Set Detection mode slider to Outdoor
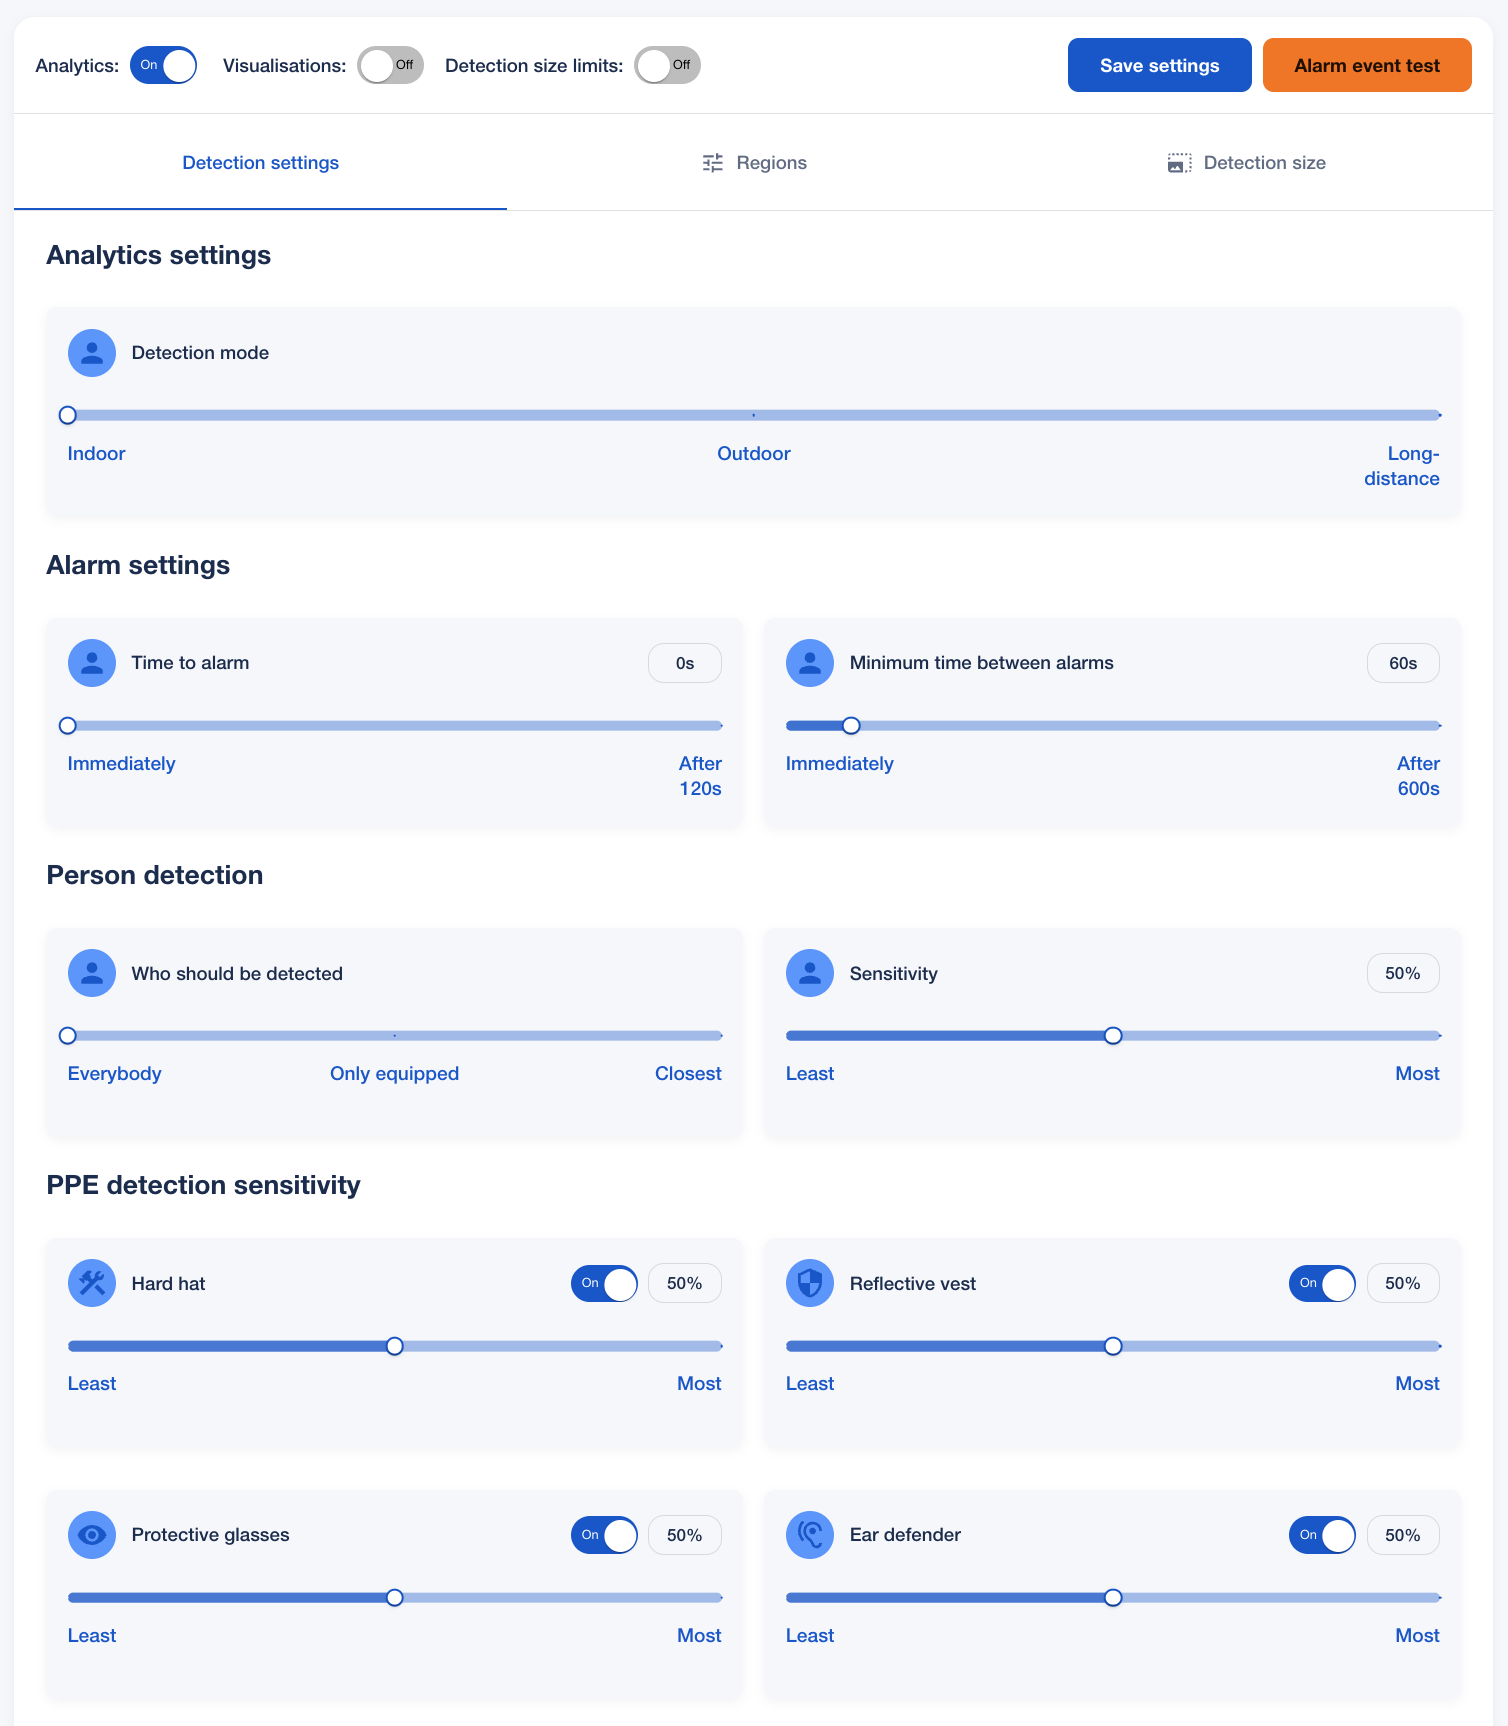 click(754, 415)
